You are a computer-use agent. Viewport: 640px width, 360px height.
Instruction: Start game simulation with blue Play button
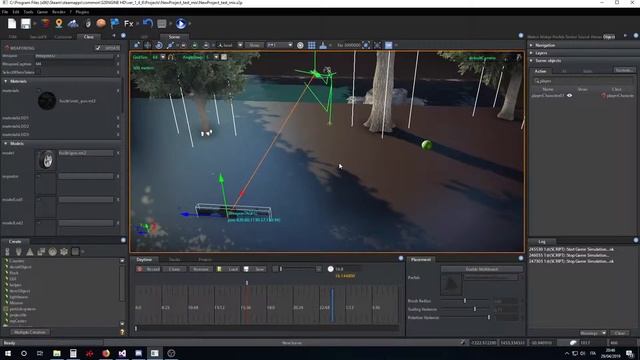click(180, 24)
